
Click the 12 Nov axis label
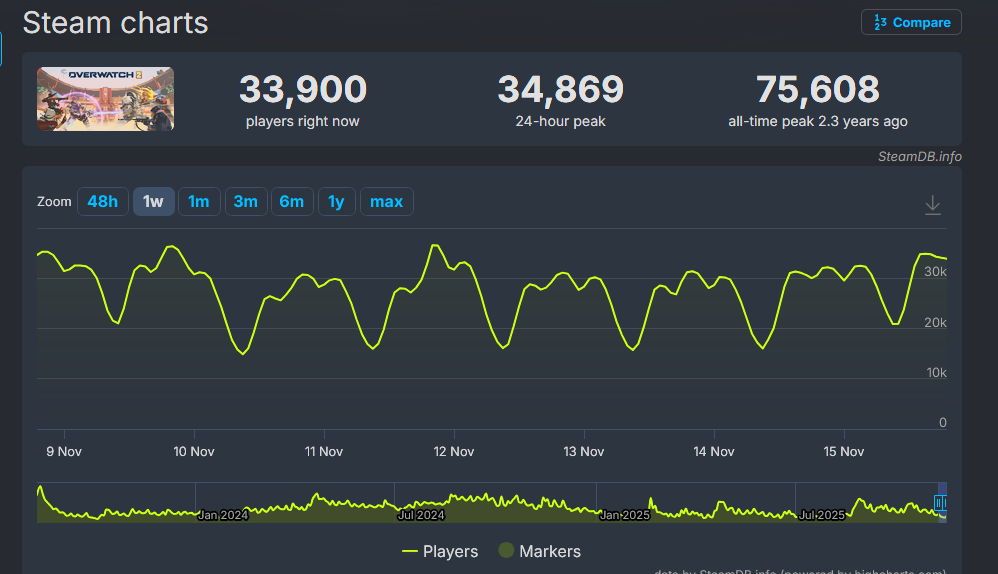pyautogui.click(x=454, y=451)
